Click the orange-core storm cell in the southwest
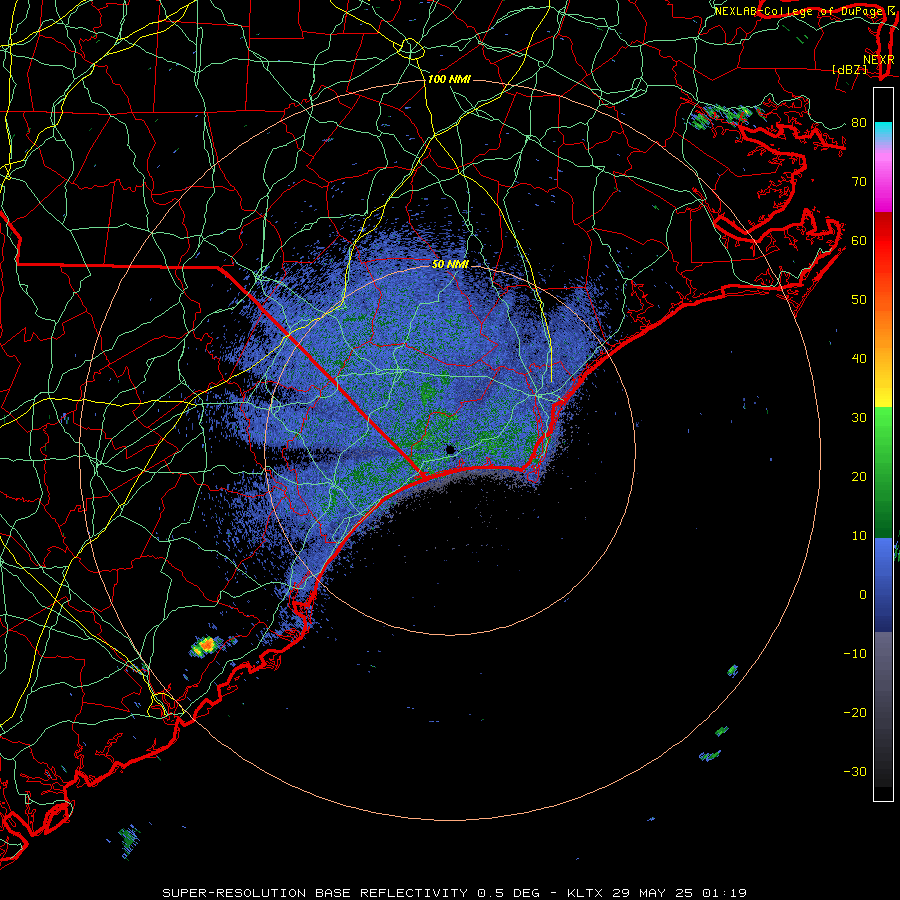 [205, 646]
